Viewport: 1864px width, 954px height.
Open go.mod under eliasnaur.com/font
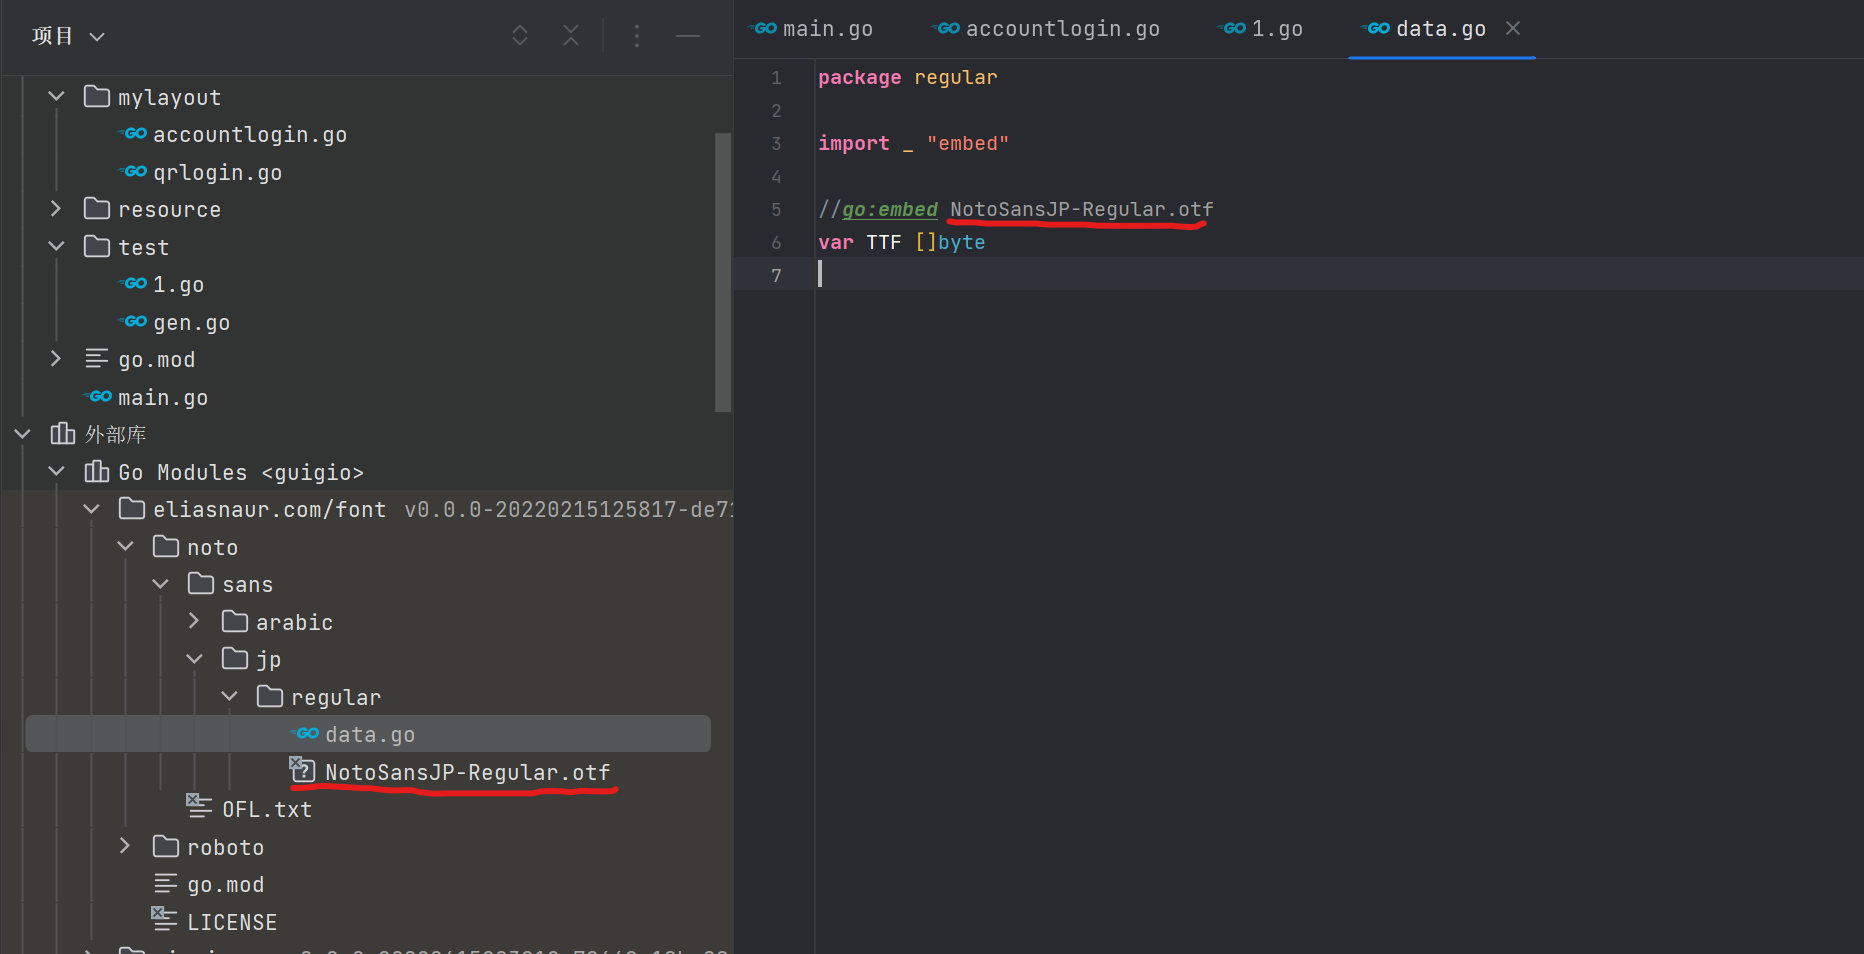tap(226, 884)
